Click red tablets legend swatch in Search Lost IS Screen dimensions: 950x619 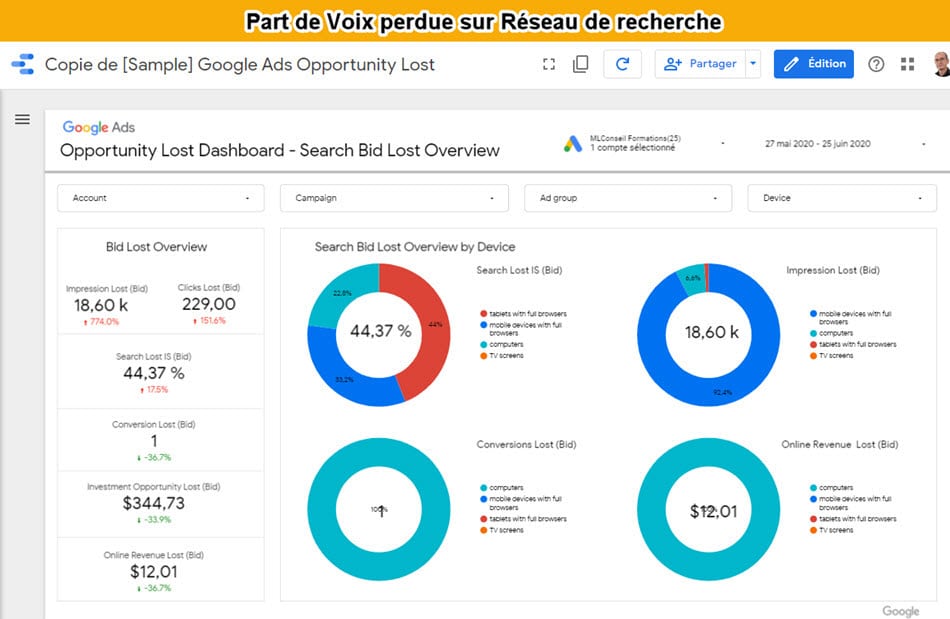coord(483,314)
